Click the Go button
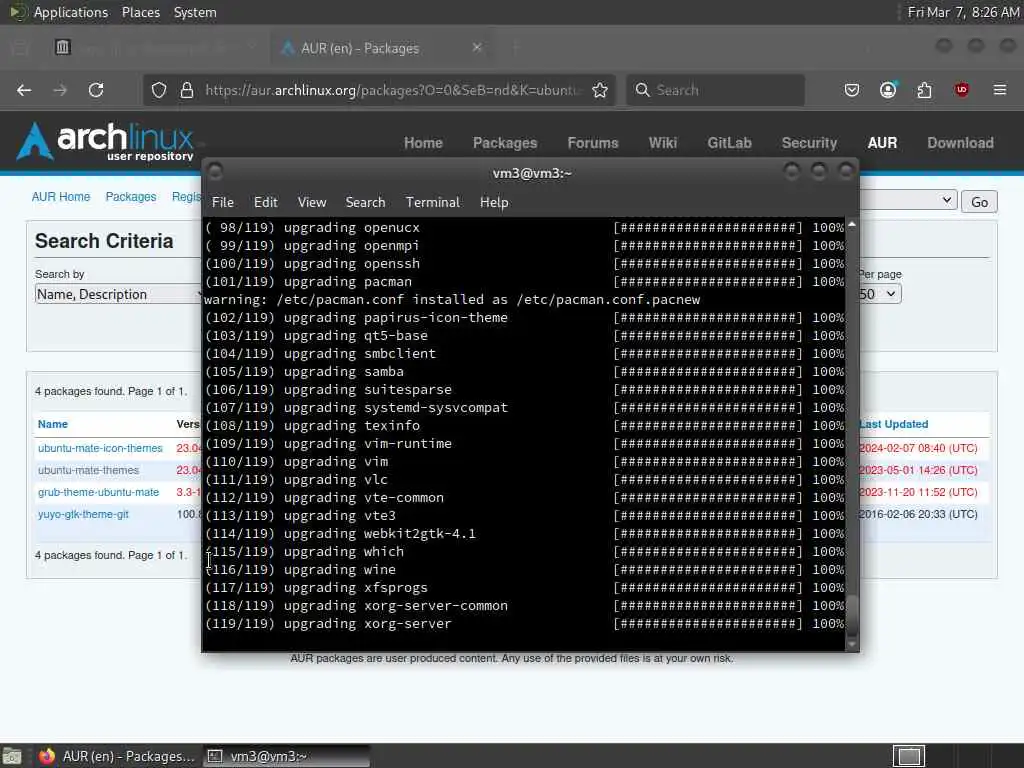This screenshot has width=1024, height=768. point(979,202)
